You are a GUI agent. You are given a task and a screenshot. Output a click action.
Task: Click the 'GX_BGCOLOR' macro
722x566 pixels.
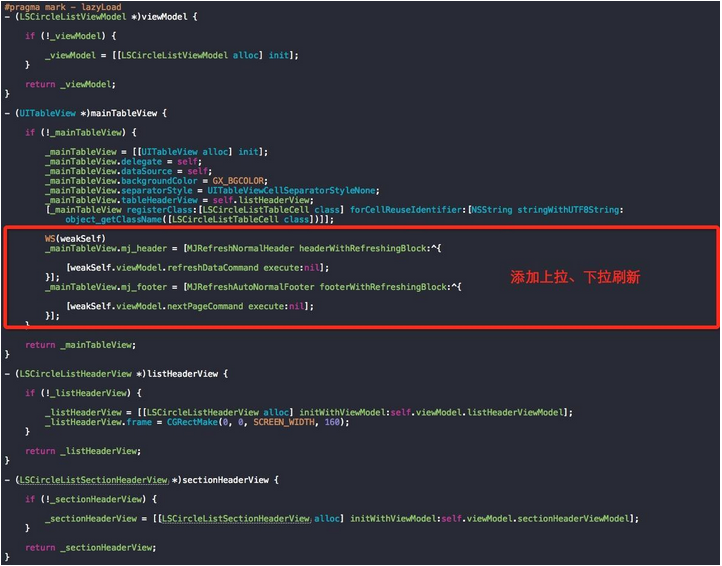pos(238,181)
